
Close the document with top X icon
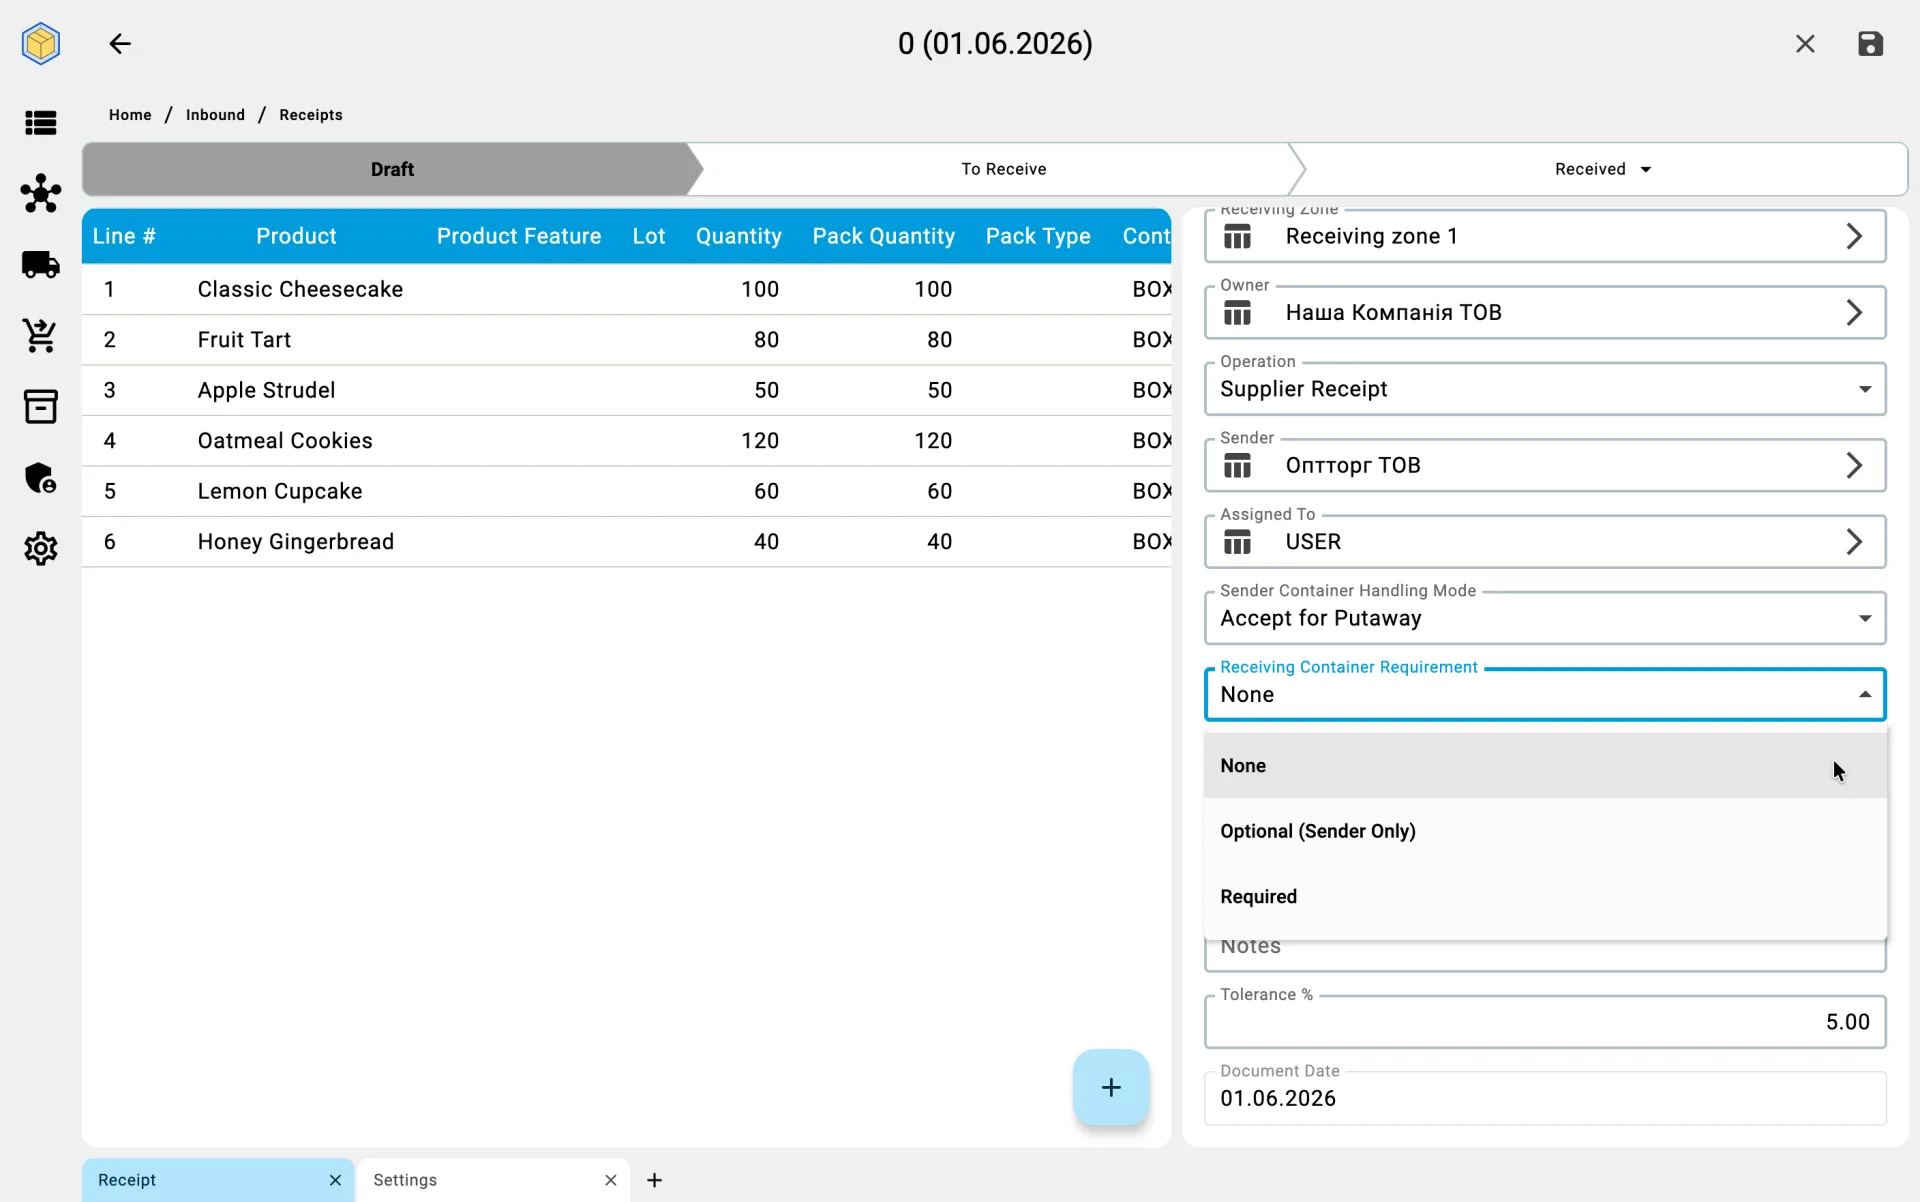1805,44
